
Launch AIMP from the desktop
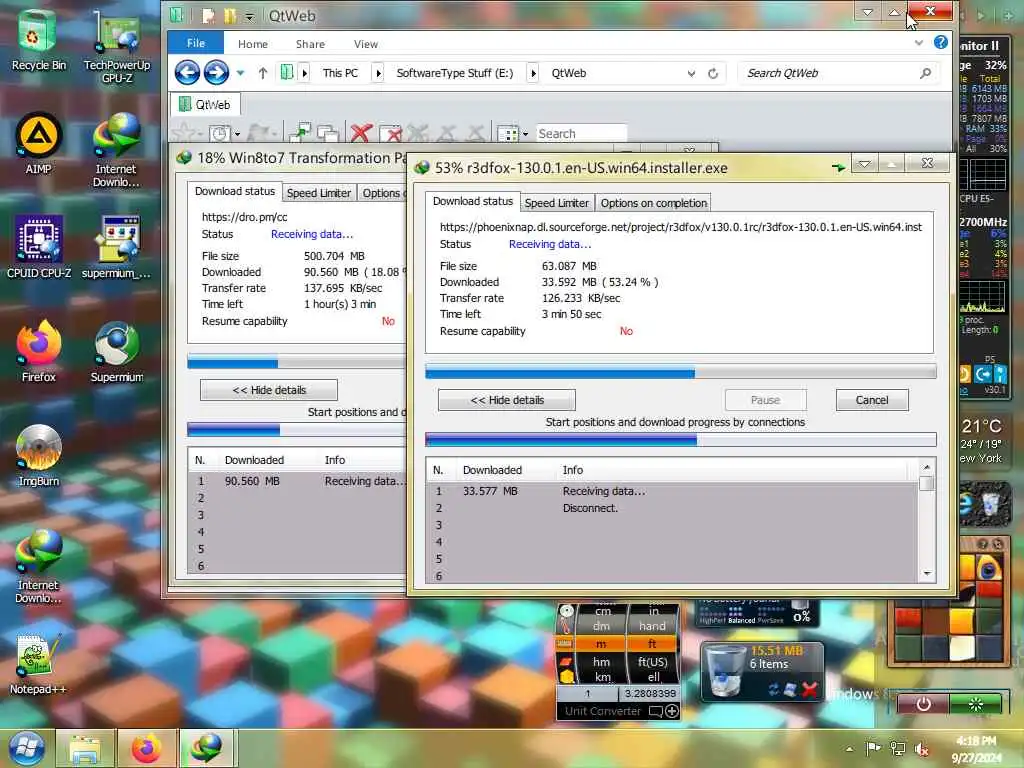[39, 144]
